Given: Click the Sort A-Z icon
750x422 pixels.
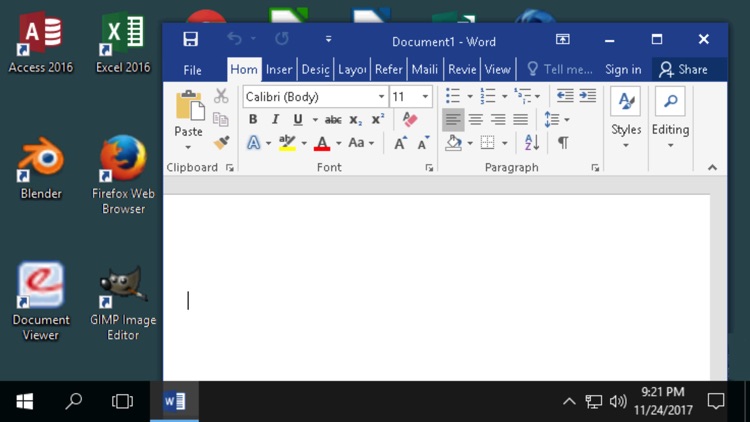Looking at the screenshot, I should tap(531, 143).
